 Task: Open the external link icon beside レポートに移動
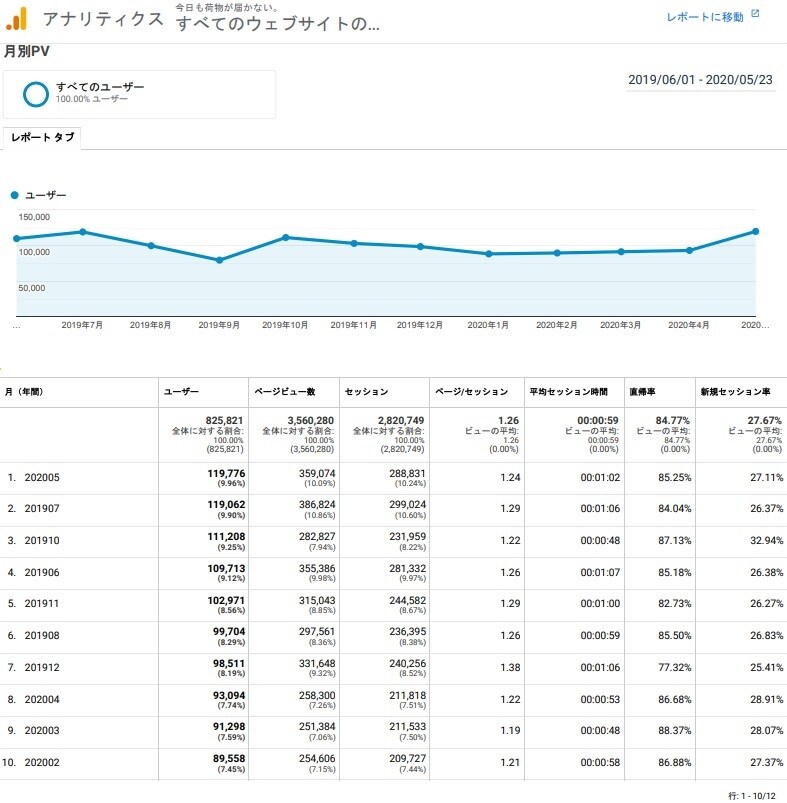pos(755,14)
